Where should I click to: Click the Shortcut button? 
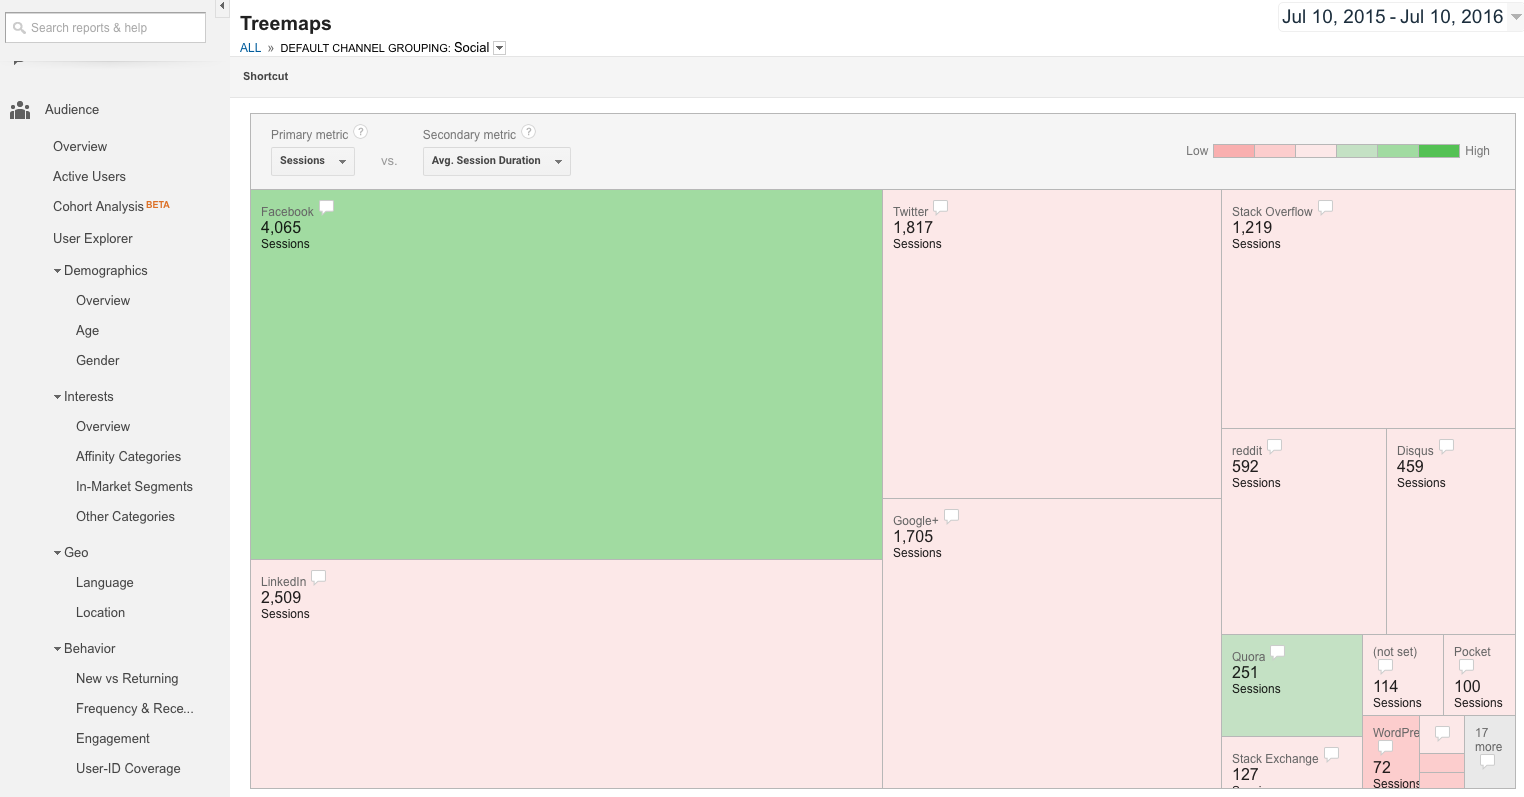(x=264, y=76)
